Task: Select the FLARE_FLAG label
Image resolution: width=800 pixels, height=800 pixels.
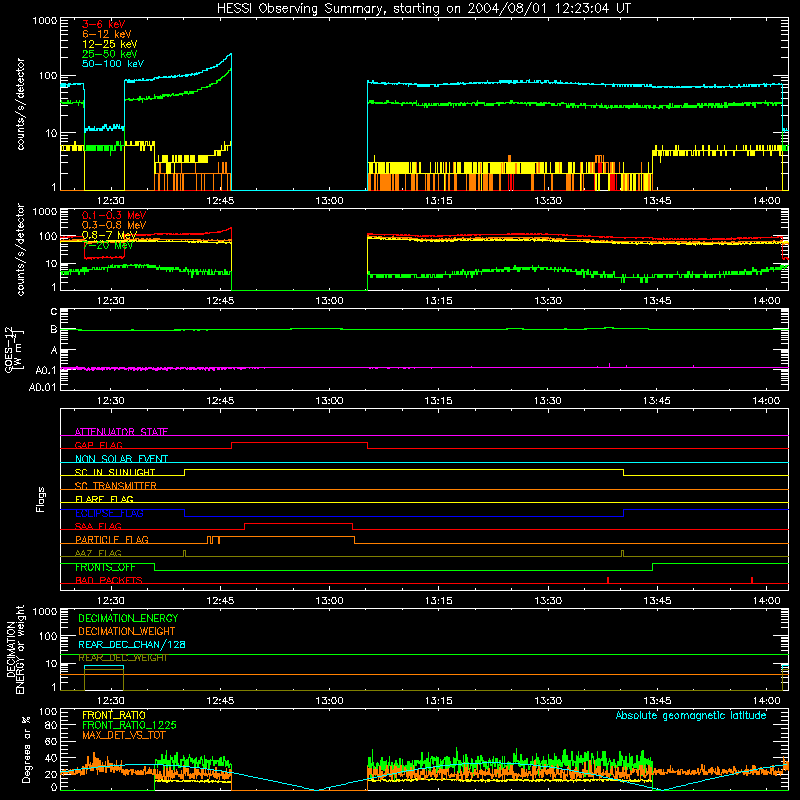Action: [104, 499]
